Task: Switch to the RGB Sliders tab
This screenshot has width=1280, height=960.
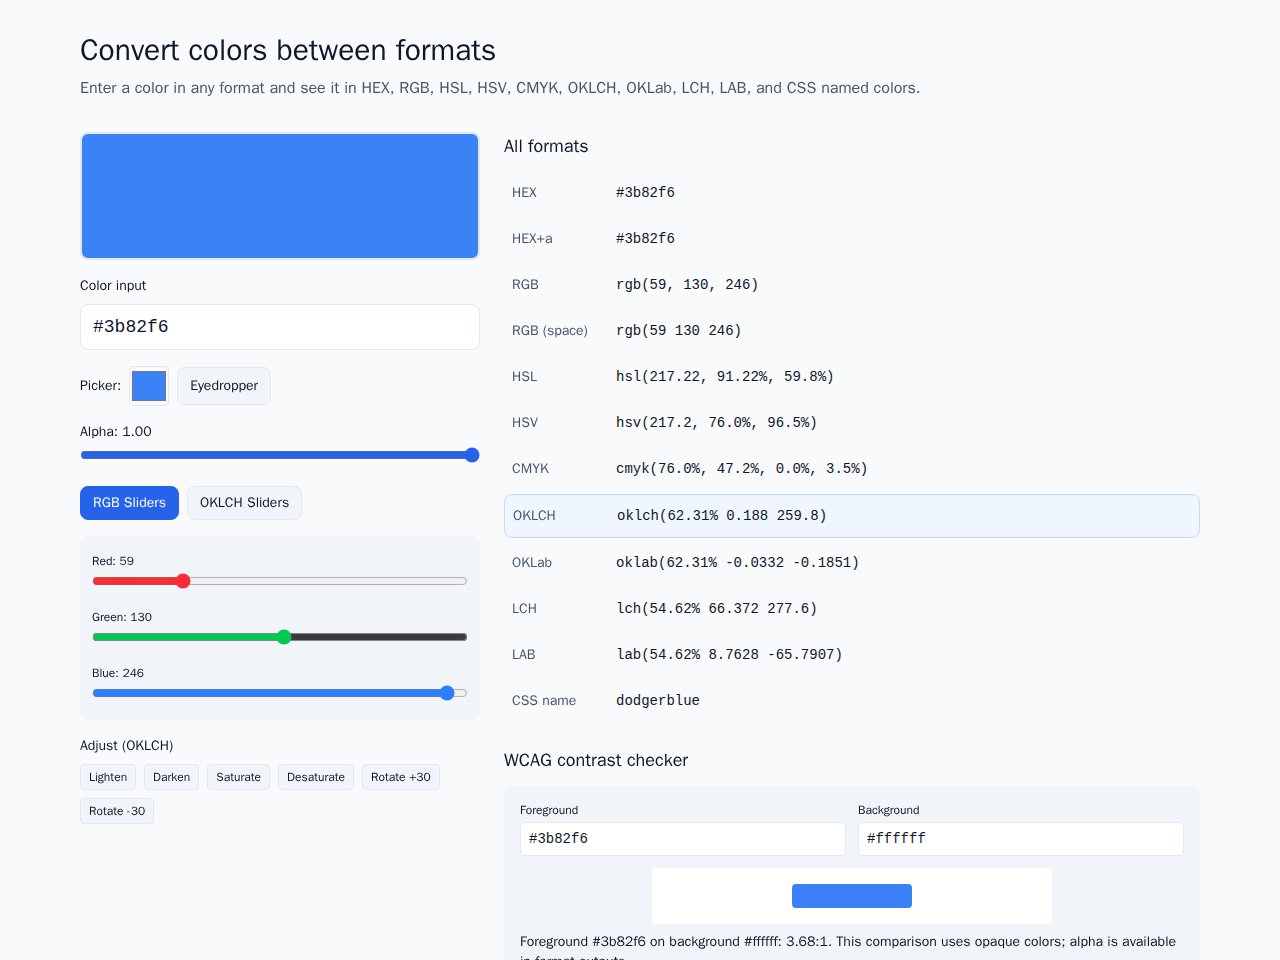Action: 129,503
